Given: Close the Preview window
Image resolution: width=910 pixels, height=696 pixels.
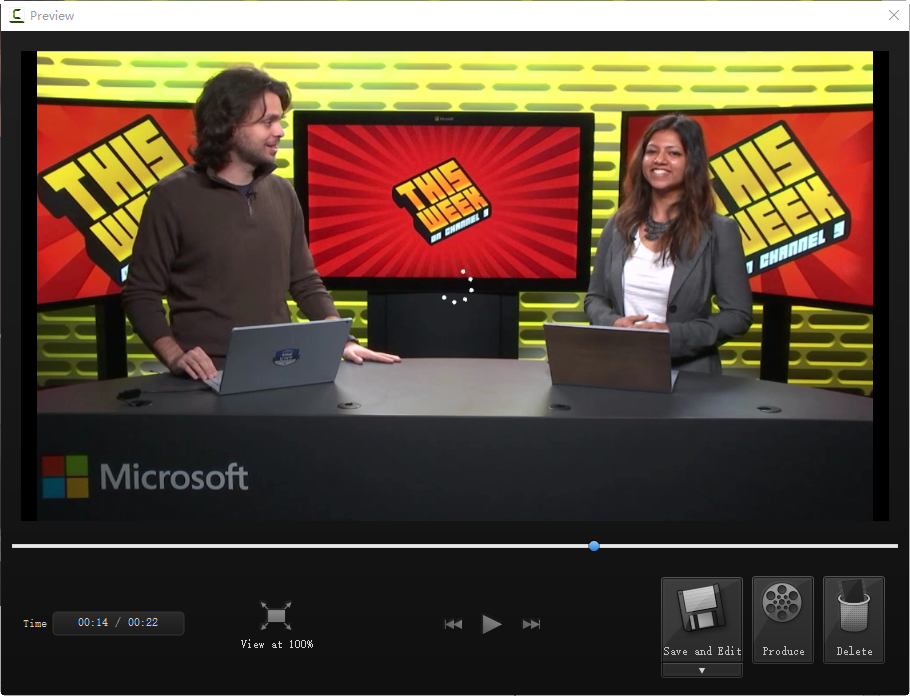Looking at the screenshot, I should pyautogui.click(x=894, y=16).
